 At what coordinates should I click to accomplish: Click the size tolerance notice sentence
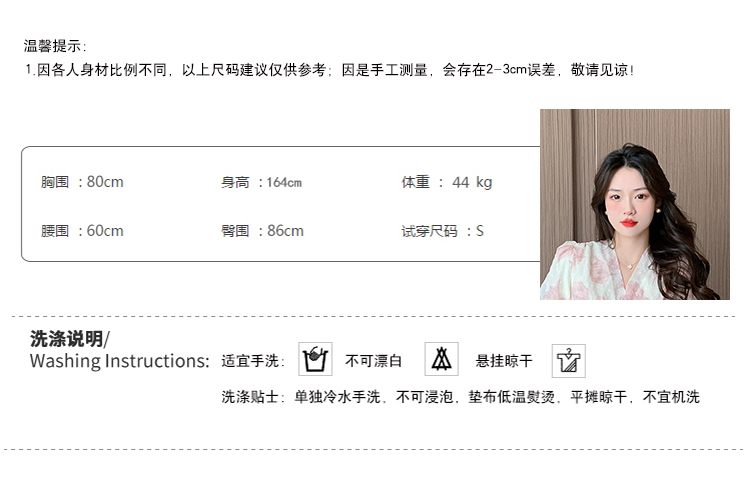coord(330,70)
